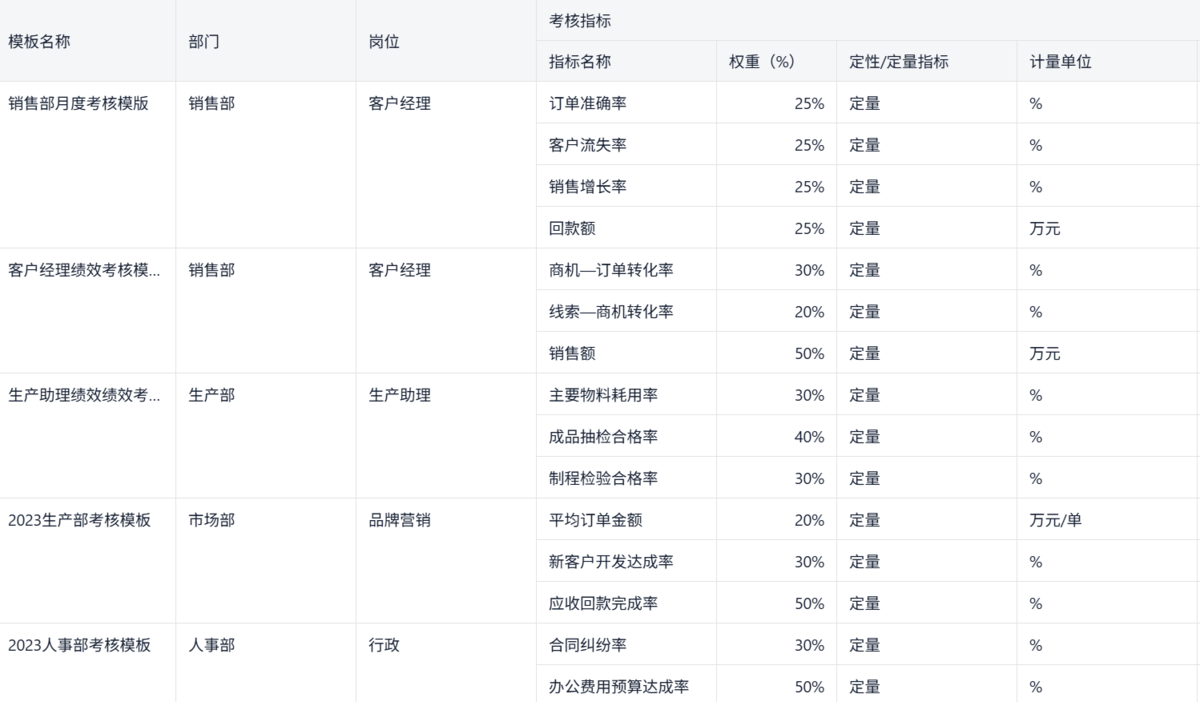Click the 40% weight cell
Screen dimensions: 1200x702
809,437
